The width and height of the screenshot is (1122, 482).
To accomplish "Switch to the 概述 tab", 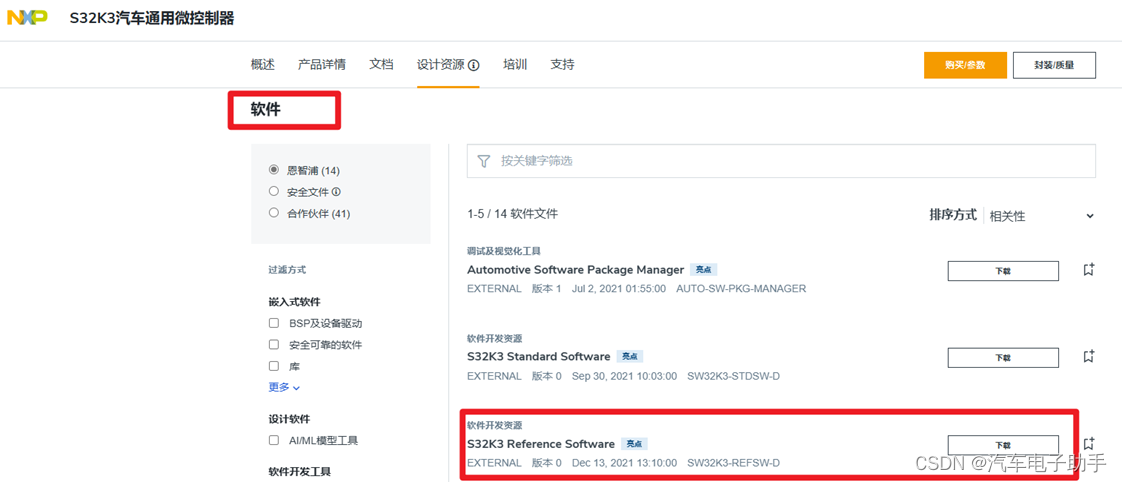I will coord(263,64).
